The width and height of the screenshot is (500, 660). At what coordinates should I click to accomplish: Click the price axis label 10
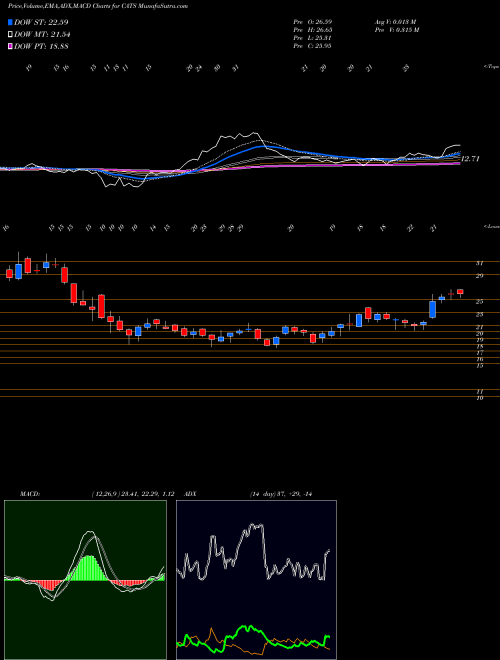[479, 398]
